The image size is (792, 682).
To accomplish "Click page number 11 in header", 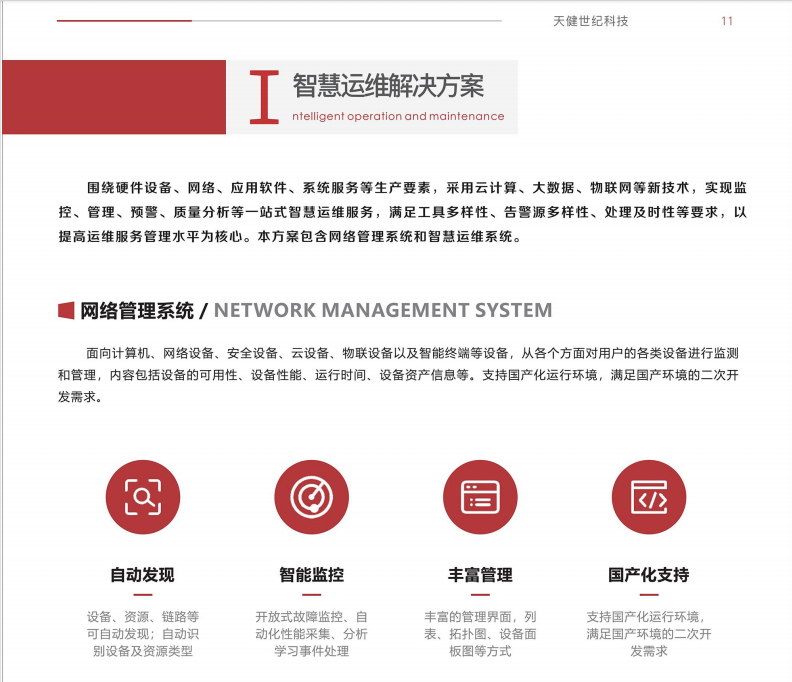I will (727, 21).
